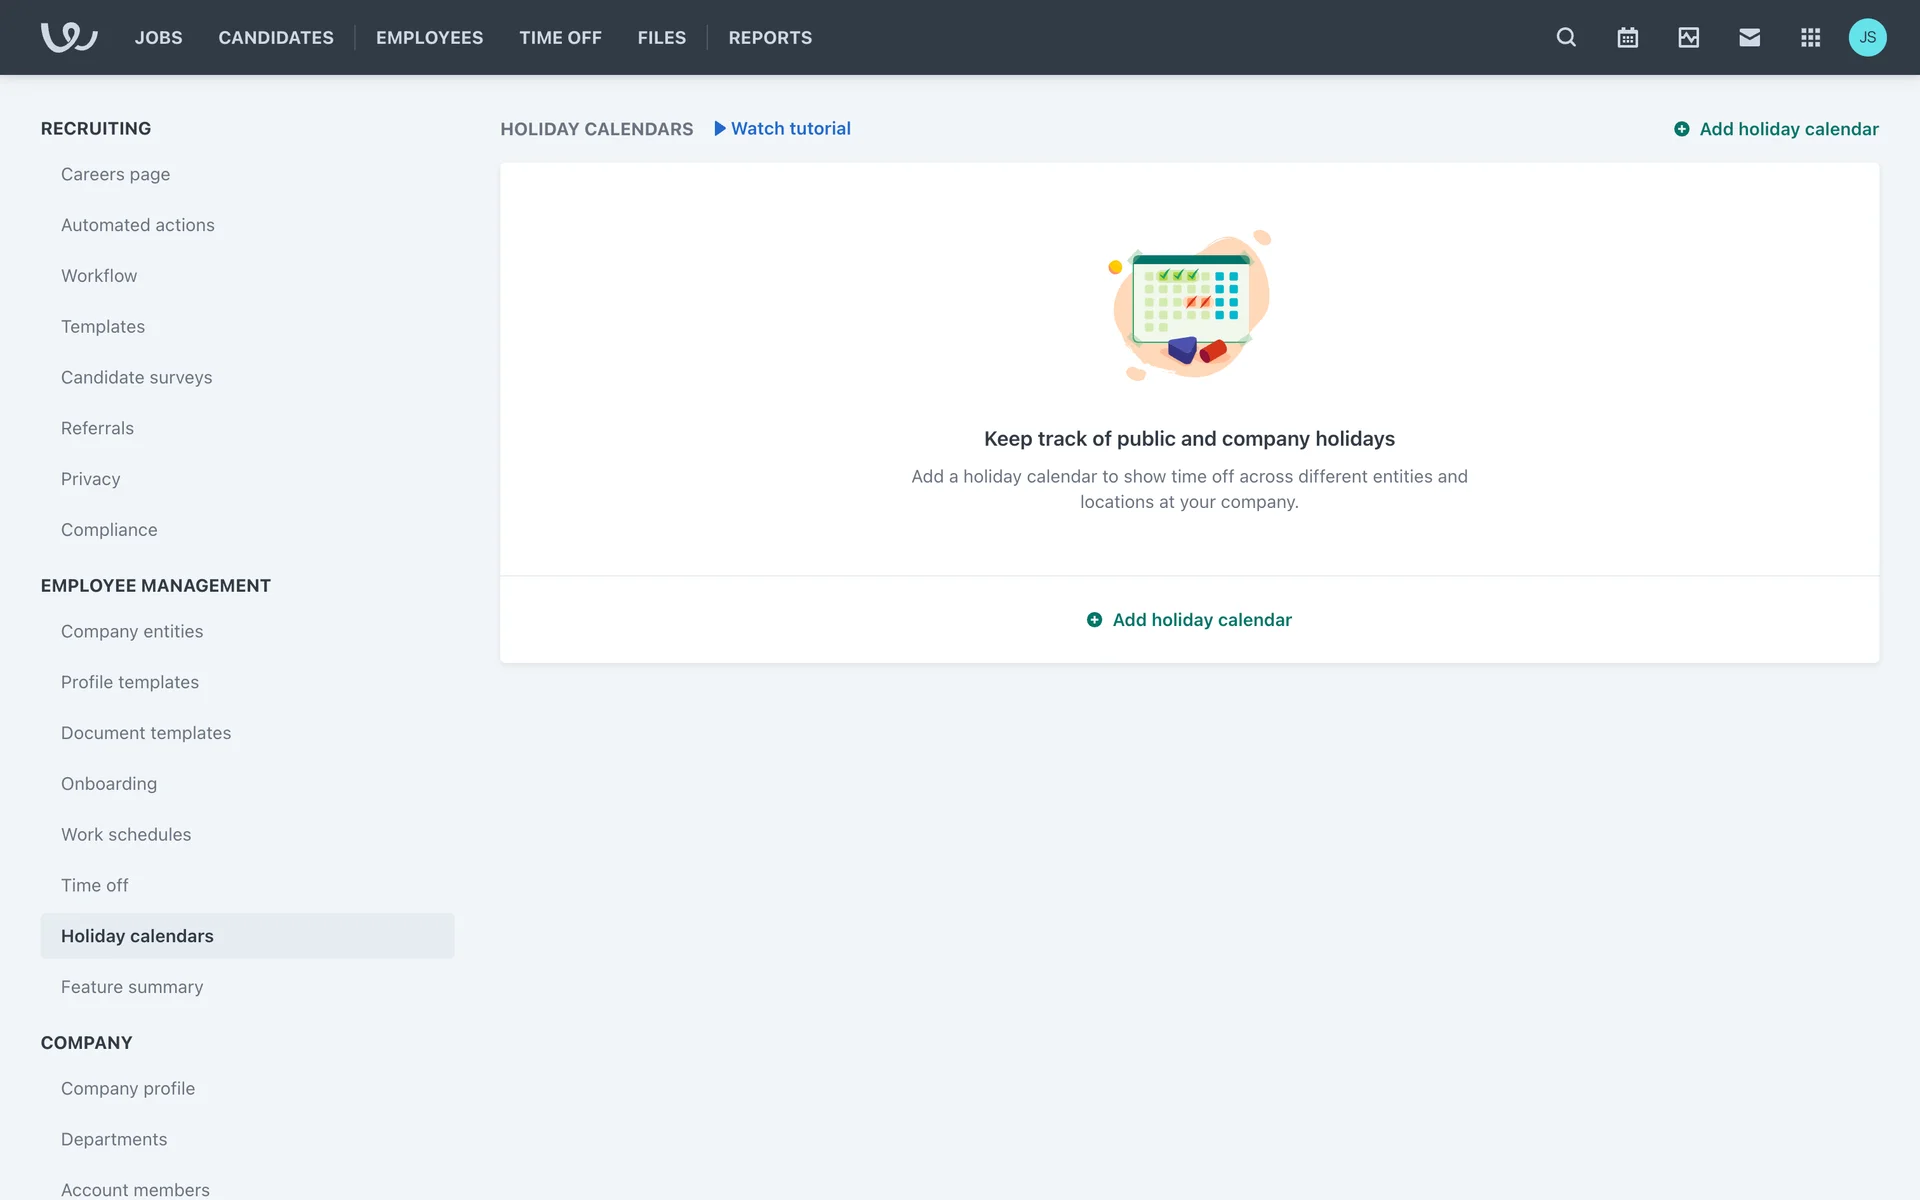Viewport: 1920px width, 1200px height.
Task: Click the Workable logo icon
Action: 68,37
